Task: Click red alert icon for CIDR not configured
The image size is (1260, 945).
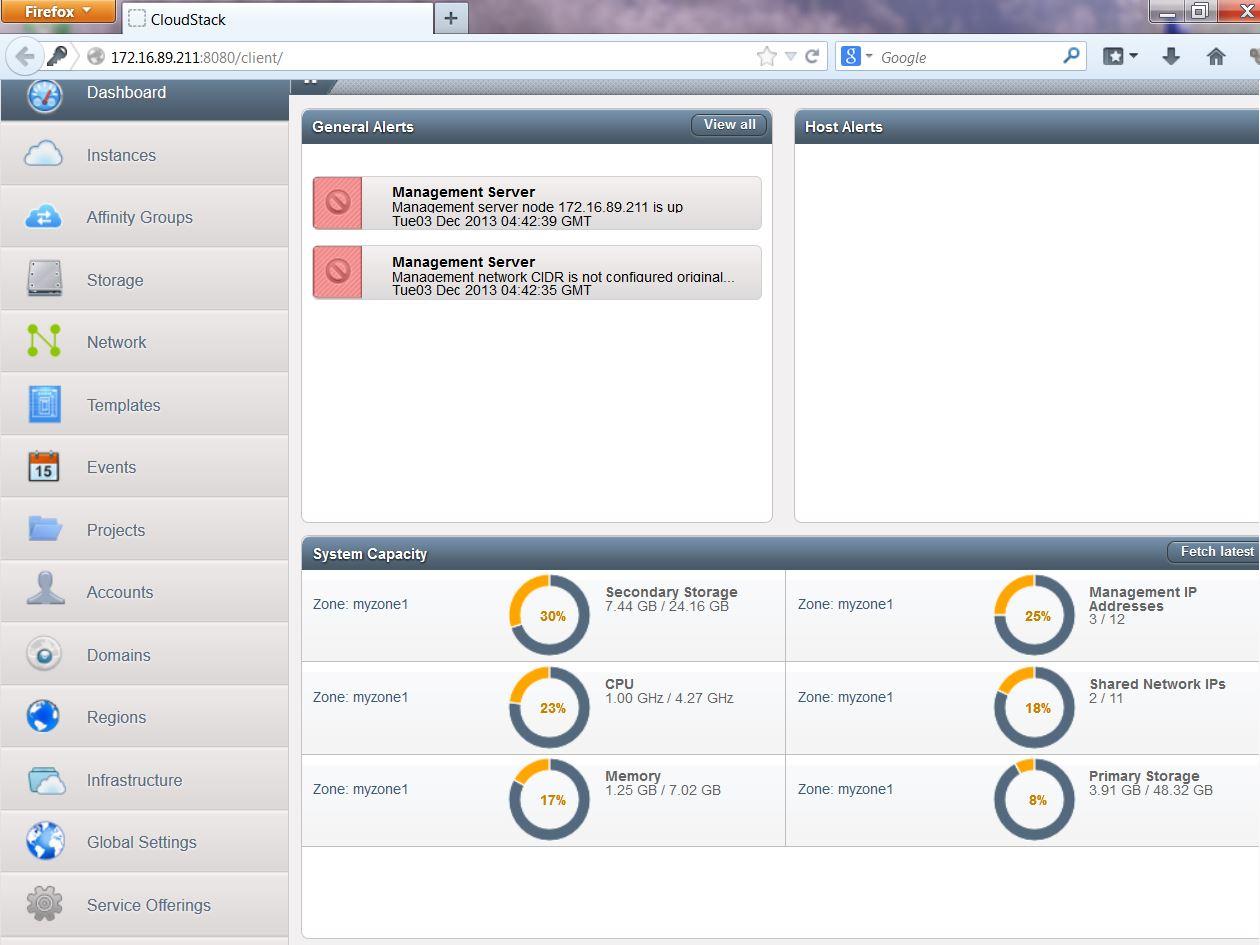Action: pyautogui.click(x=338, y=272)
